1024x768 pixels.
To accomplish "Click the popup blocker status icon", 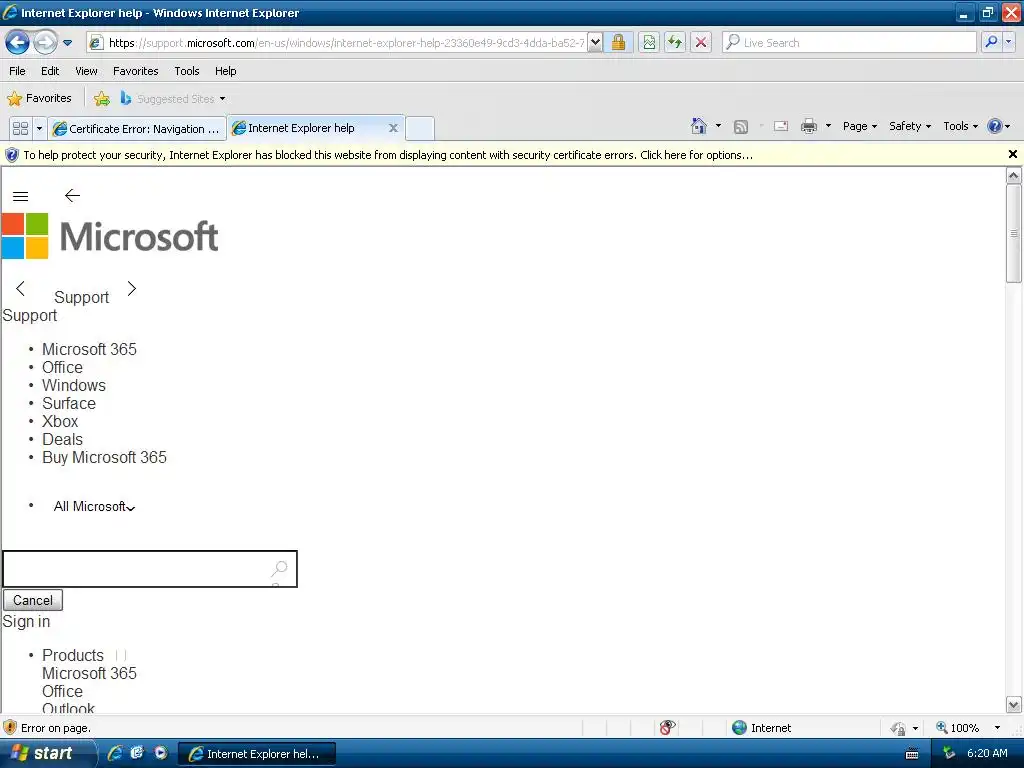I will [667, 727].
